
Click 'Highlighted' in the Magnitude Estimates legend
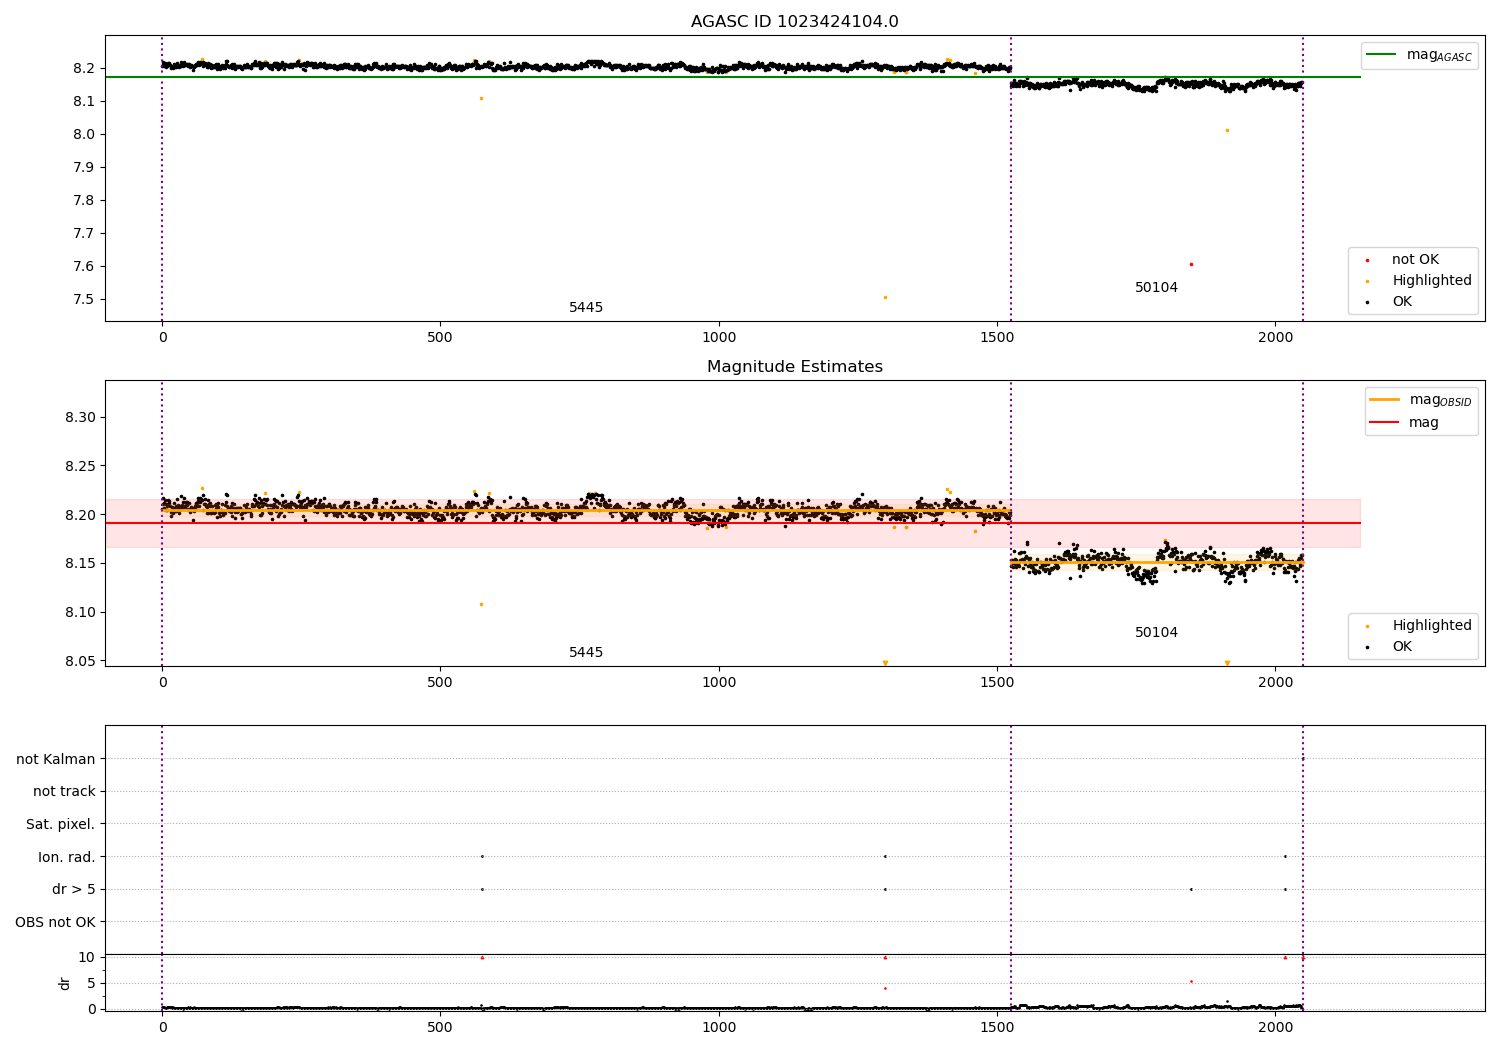(1420, 625)
